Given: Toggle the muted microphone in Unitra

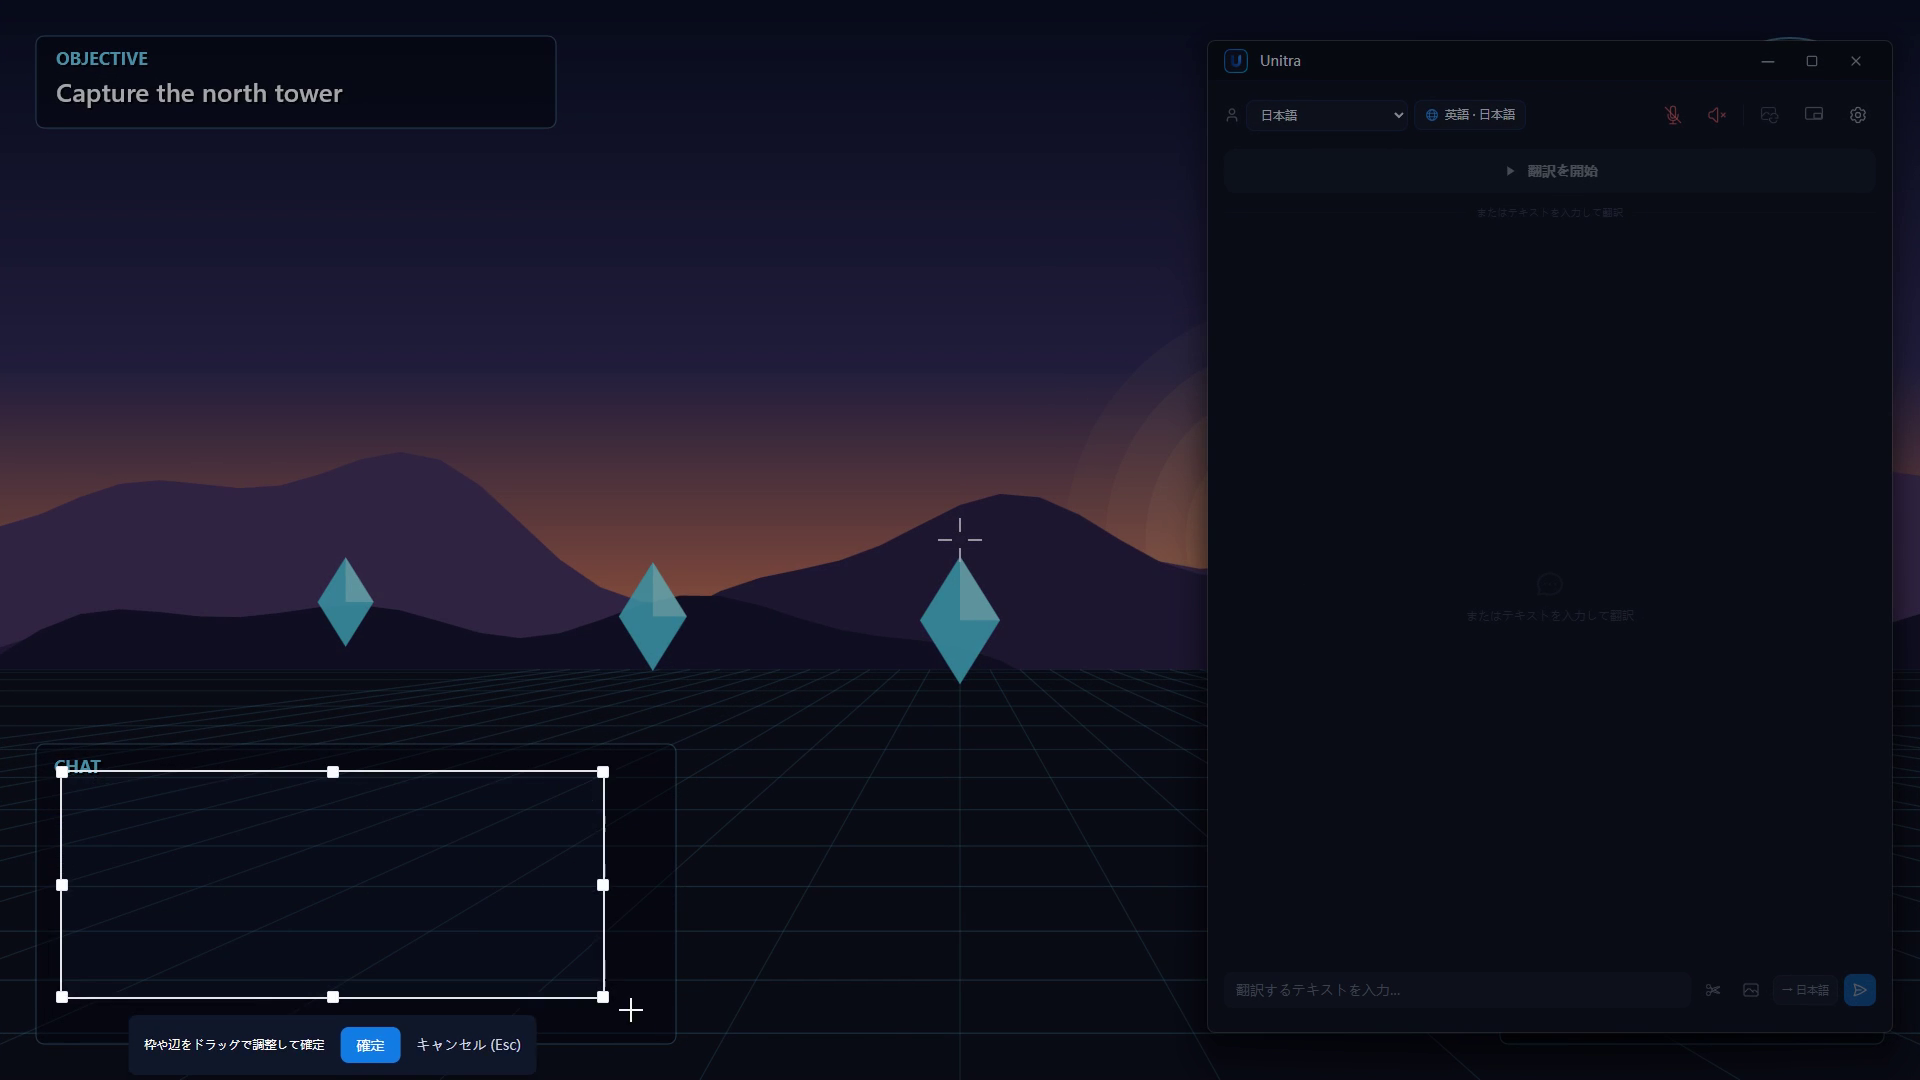Looking at the screenshot, I should pyautogui.click(x=1672, y=115).
